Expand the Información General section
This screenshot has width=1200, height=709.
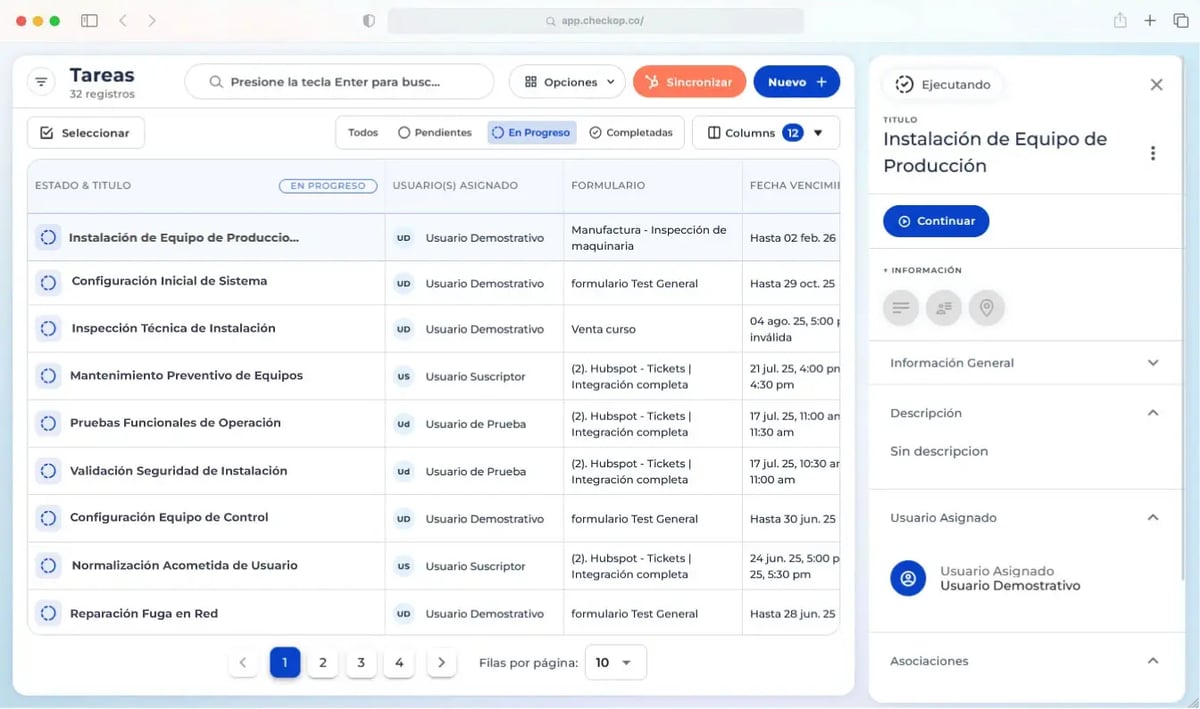pyautogui.click(x=1024, y=363)
